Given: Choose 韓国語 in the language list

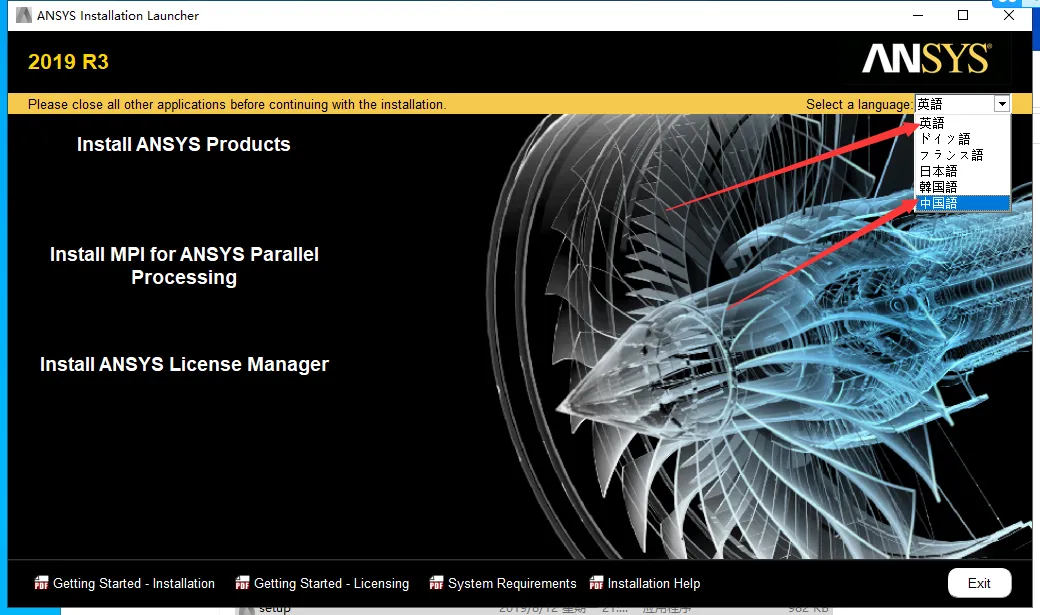Looking at the screenshot, I should [x=962, y=186].
